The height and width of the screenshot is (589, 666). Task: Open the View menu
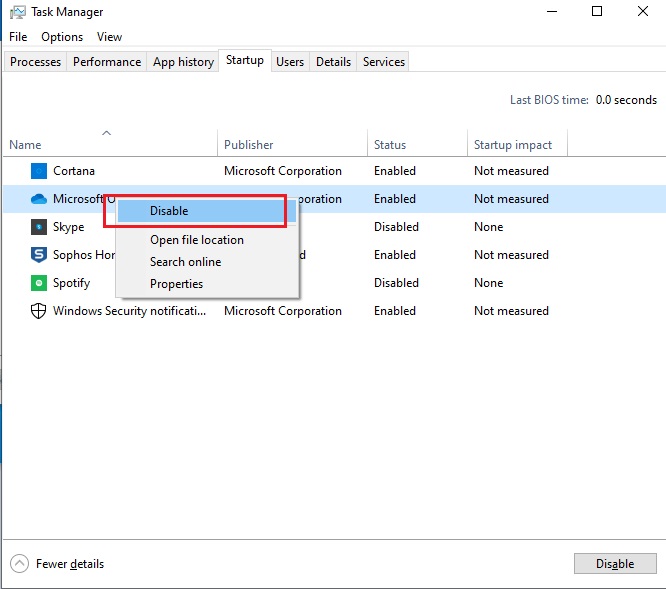pyautogui.click(x=109, y=37)
